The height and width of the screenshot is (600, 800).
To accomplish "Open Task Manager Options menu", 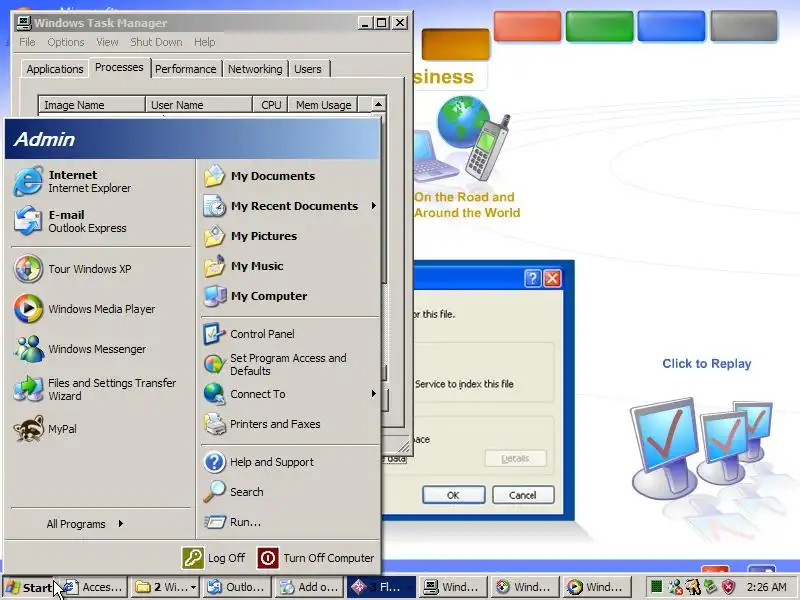I will 66,42.
